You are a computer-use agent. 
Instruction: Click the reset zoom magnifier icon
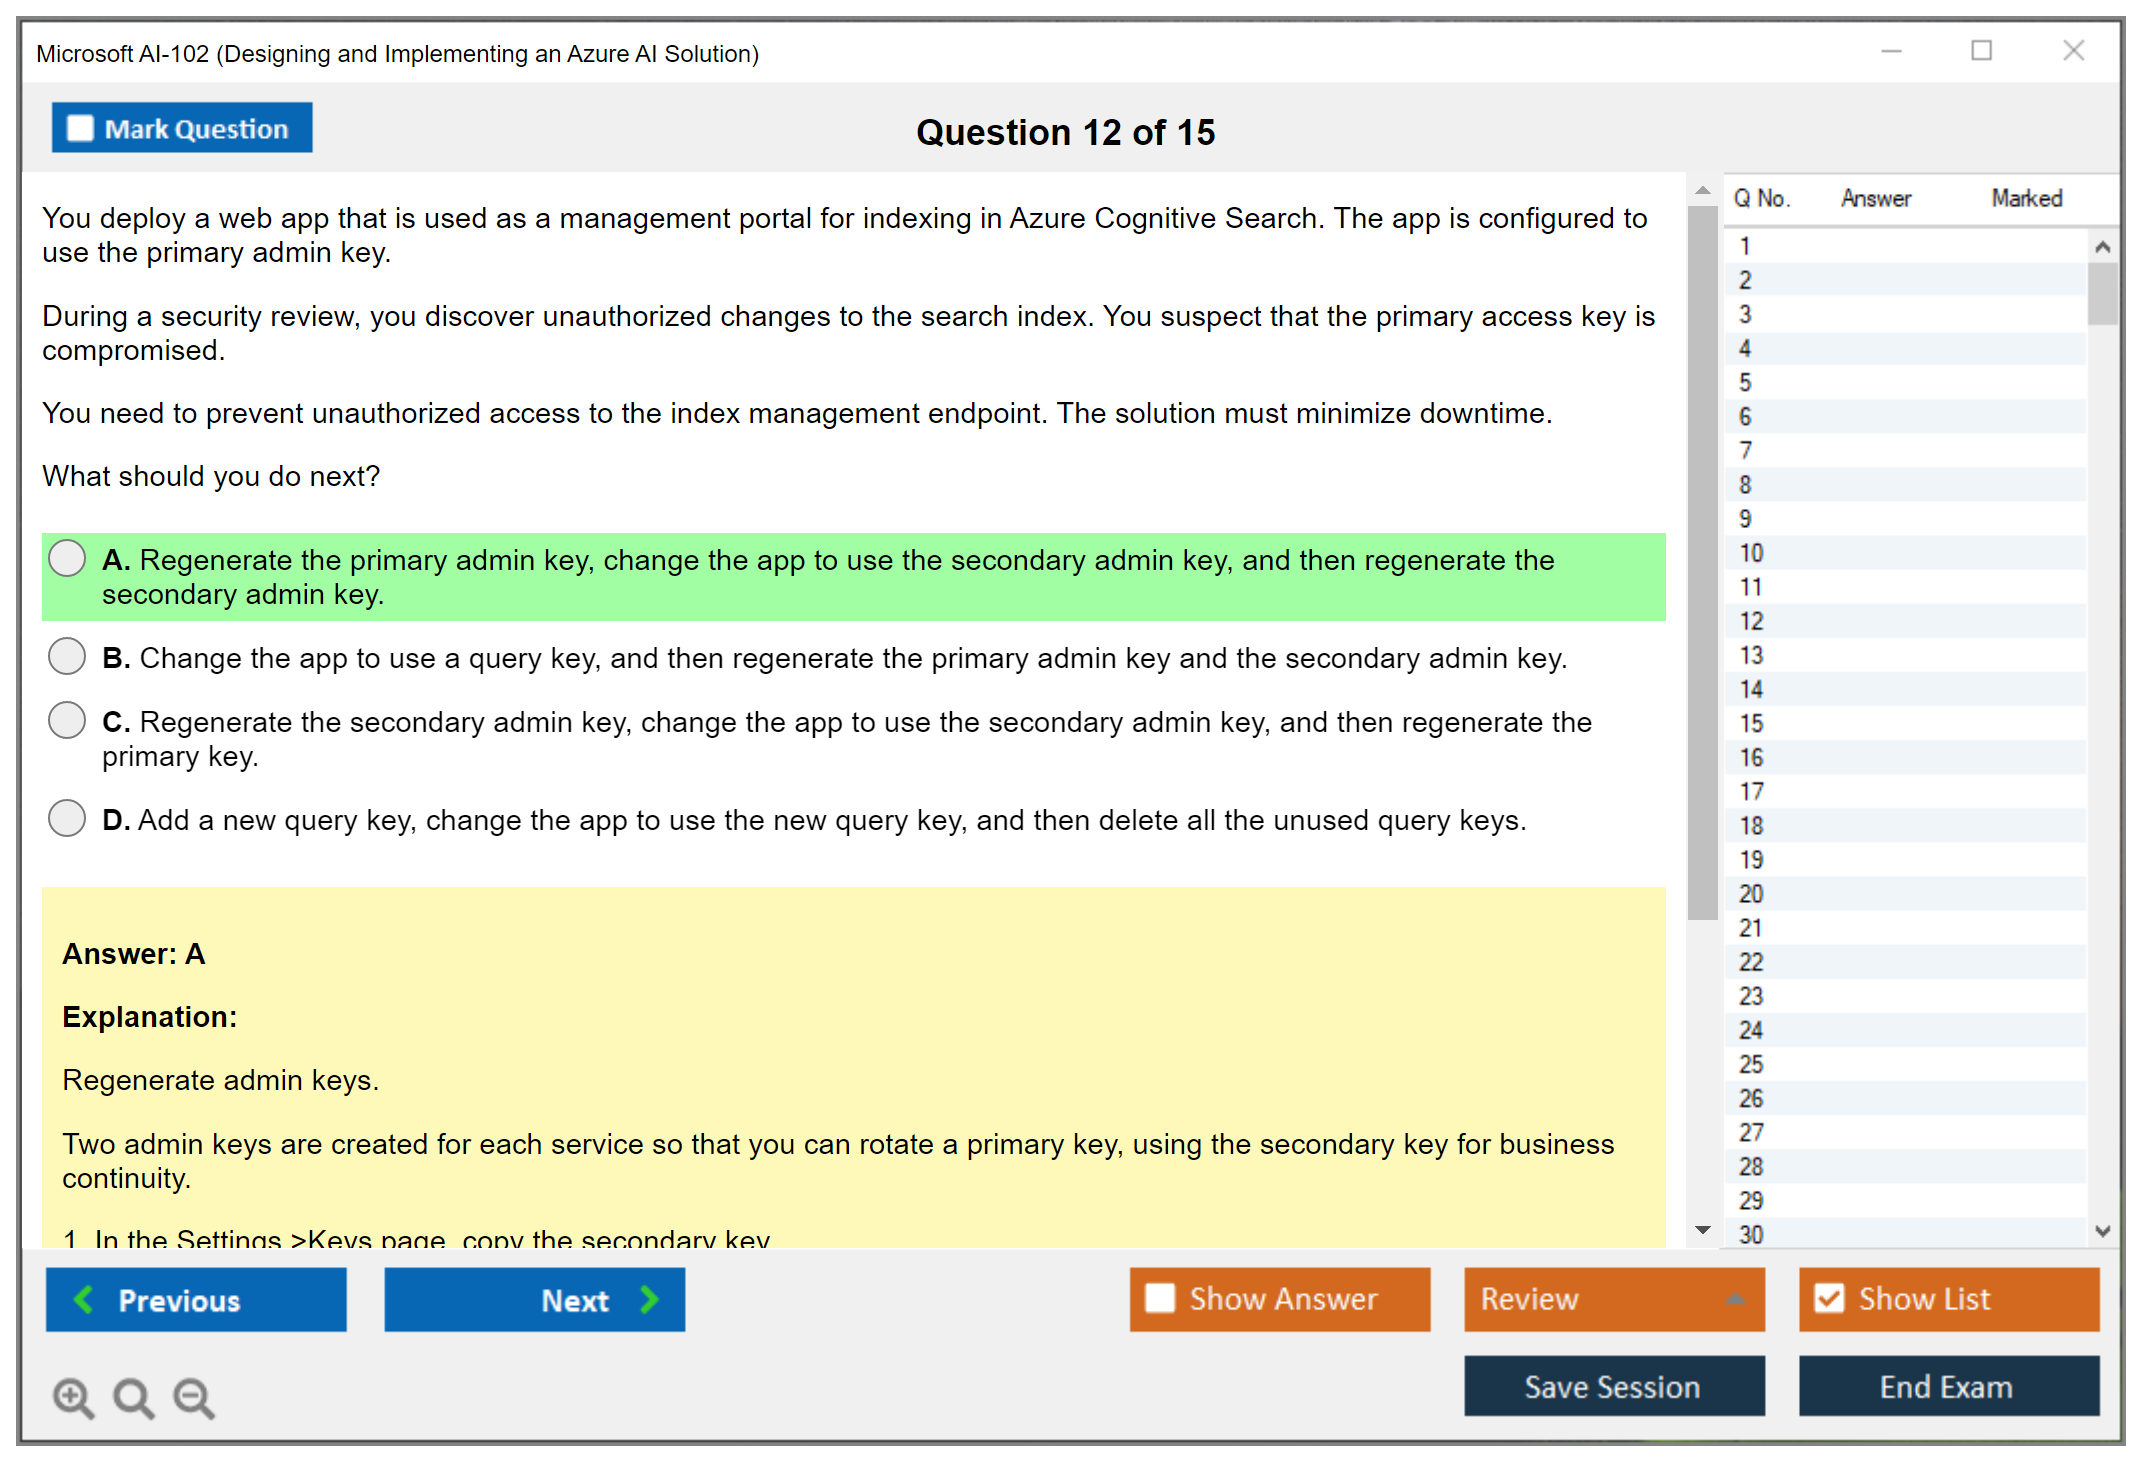133,1397
